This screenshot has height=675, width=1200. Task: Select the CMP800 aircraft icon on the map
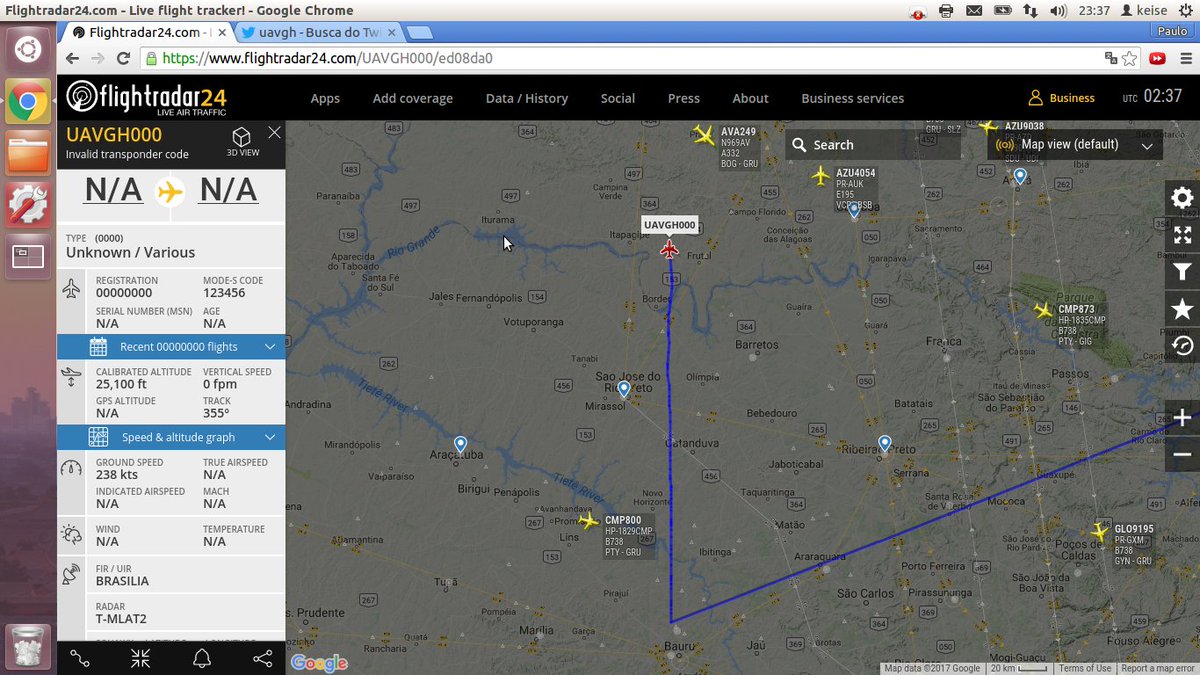point(589,521)
